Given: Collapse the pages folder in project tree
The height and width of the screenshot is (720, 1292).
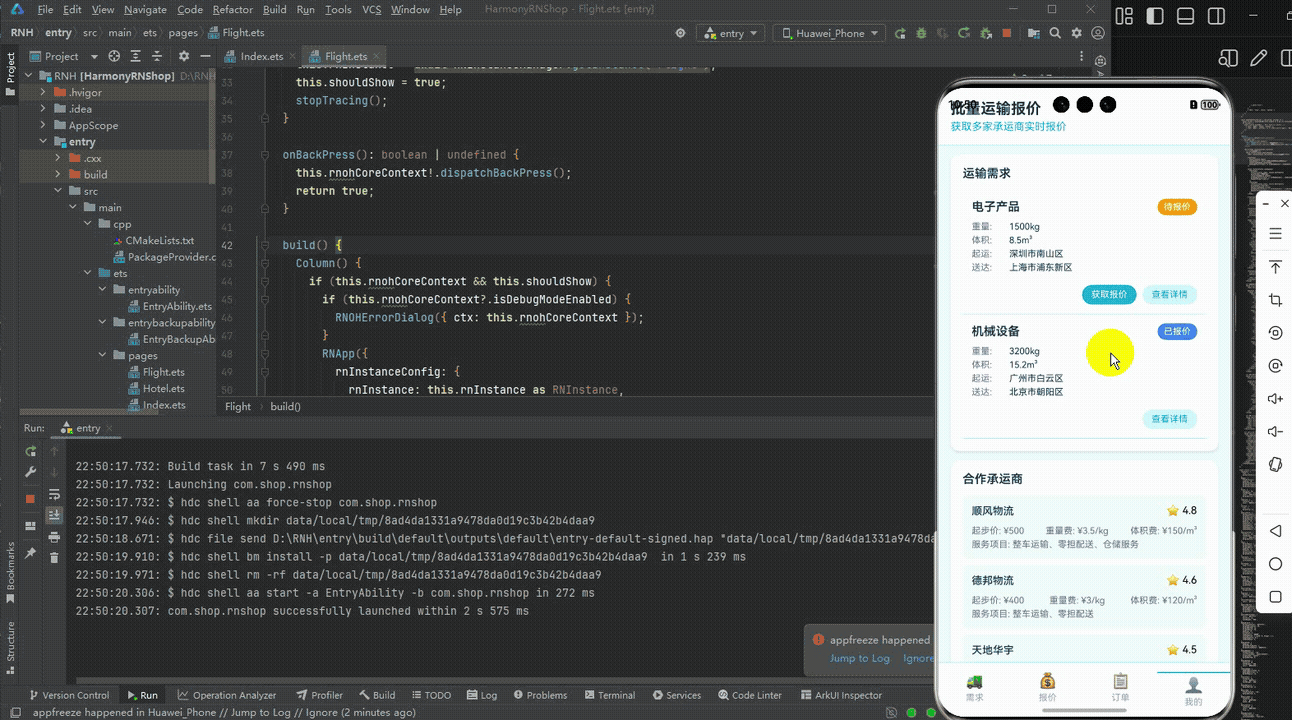Looking at the screenshot, I should coord(103,355).
